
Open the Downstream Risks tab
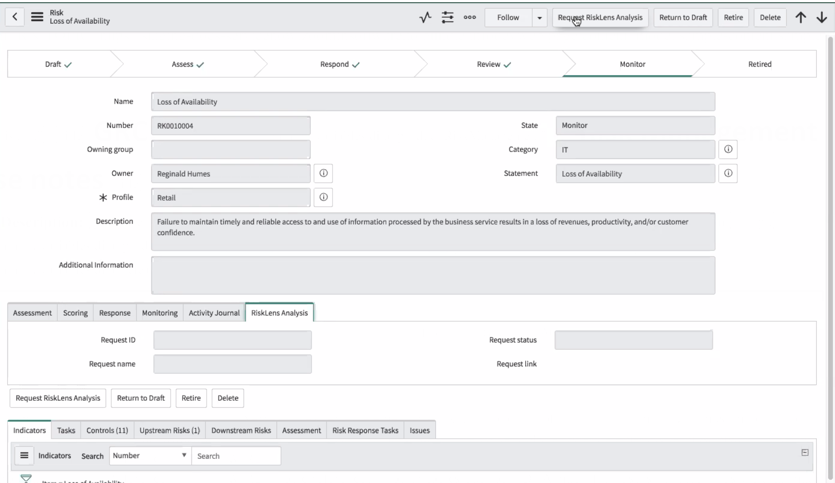[x=241, y=430]
